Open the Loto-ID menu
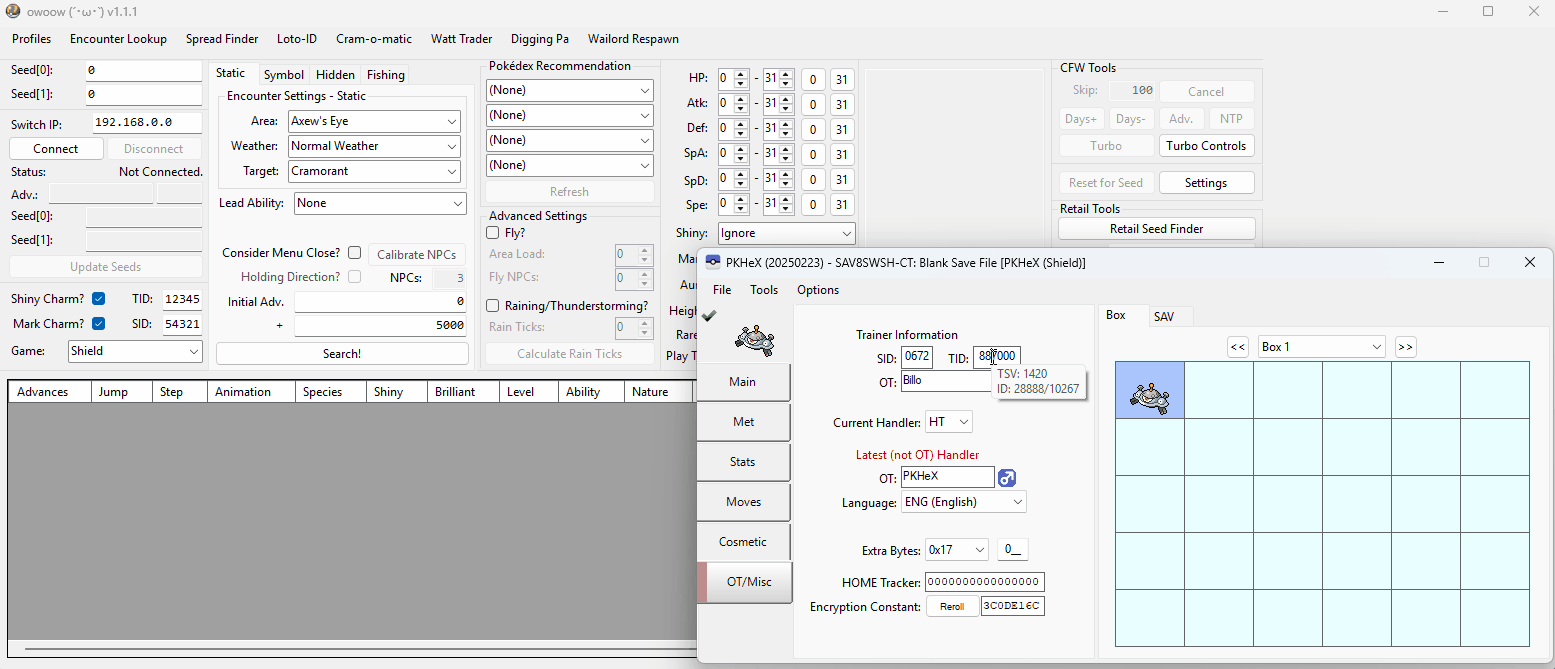The width and height of the screenshot is (1555, 669). 297,39
